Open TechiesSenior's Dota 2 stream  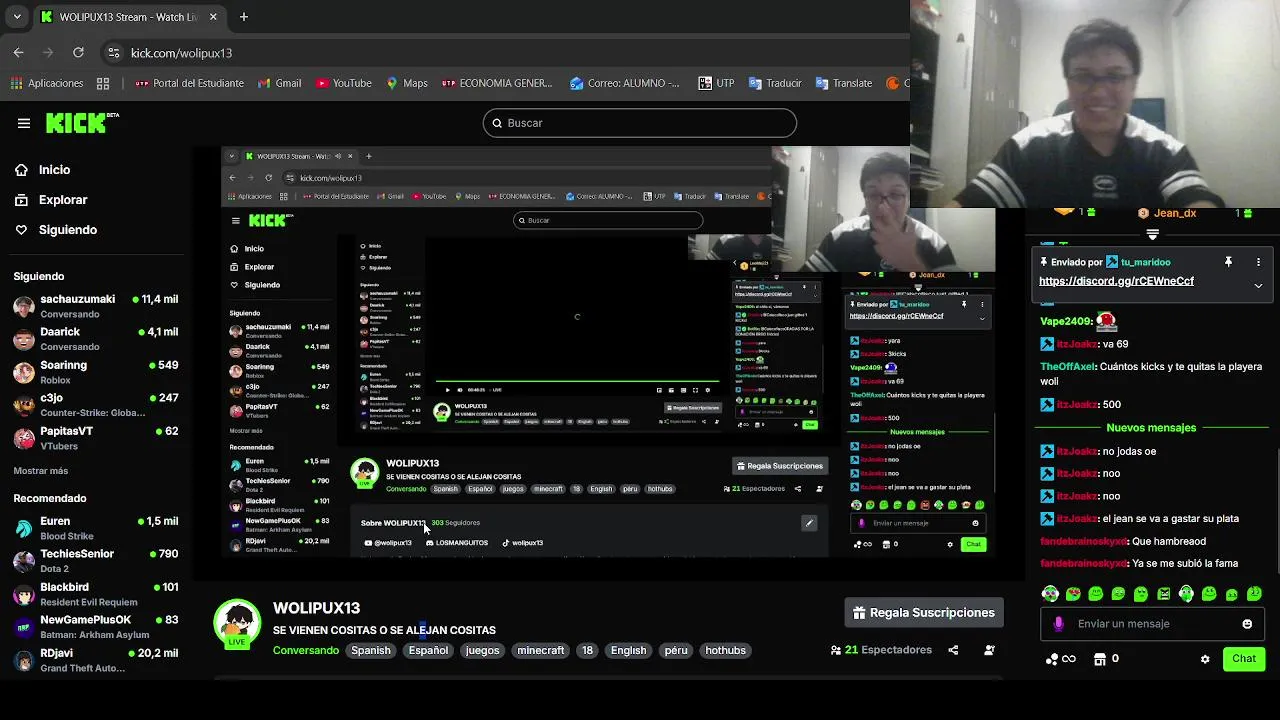click(95, 561)
